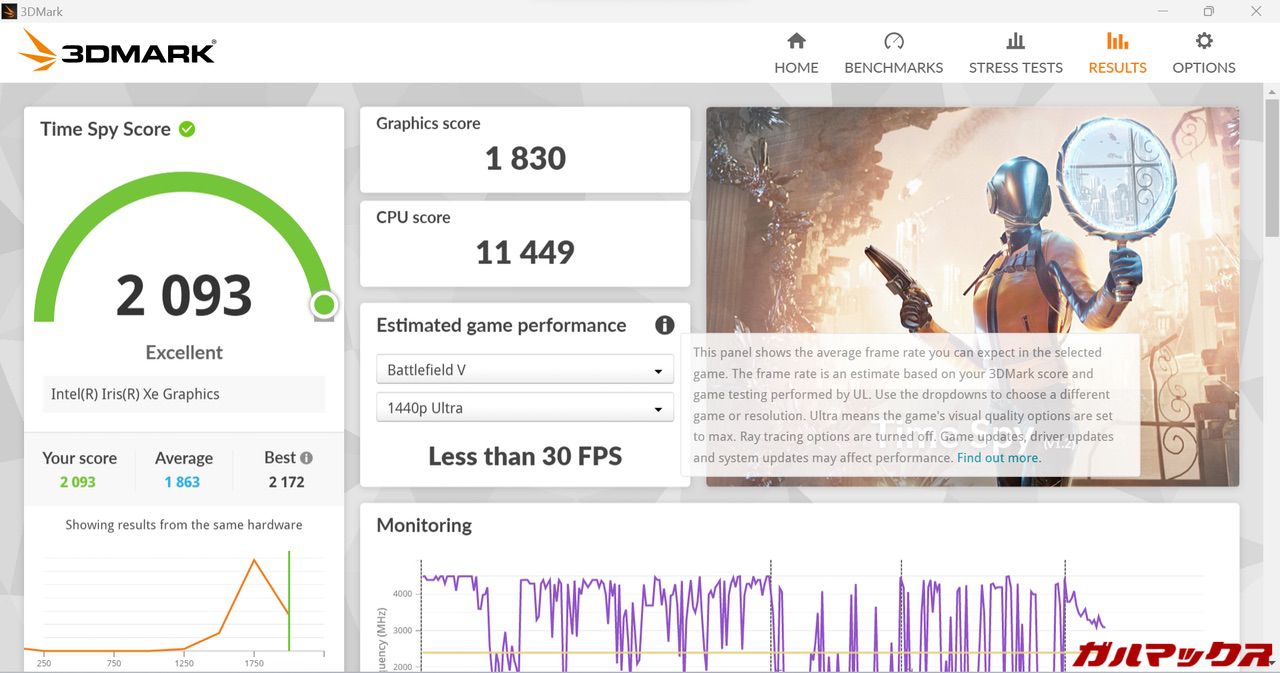Click the Home house icon
The image size is (1280, 673).
pyautogui.click(x=796, y=41)
